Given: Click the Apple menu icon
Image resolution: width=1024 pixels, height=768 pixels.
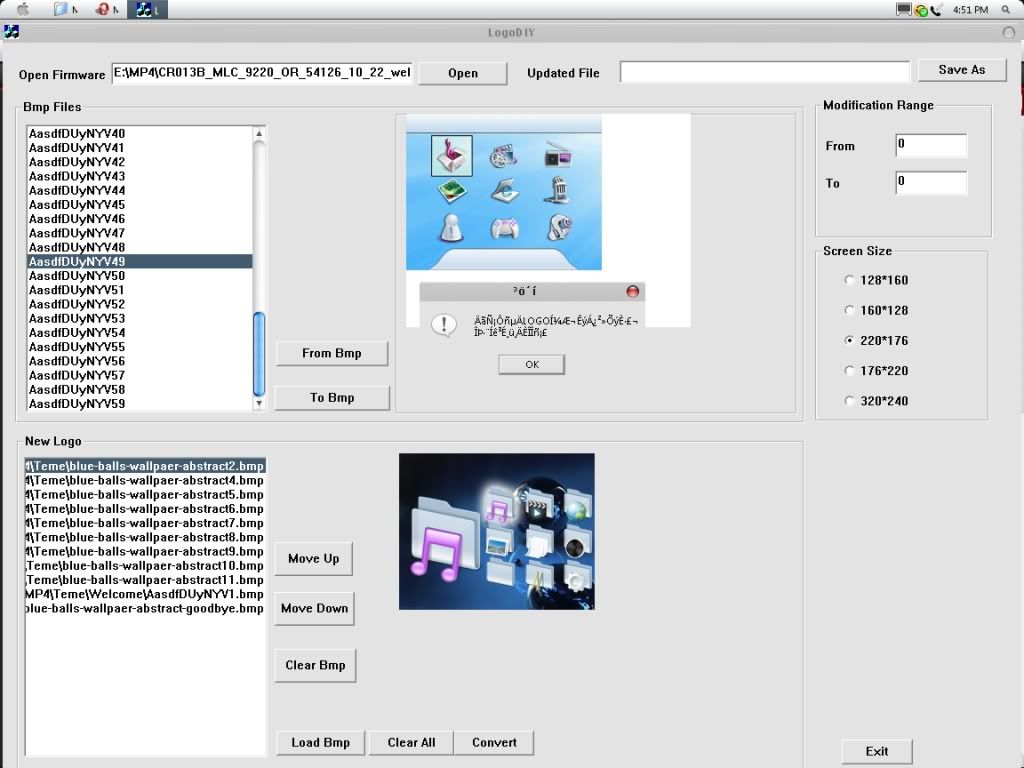Looking at the screenshot, I should point(22,9).
